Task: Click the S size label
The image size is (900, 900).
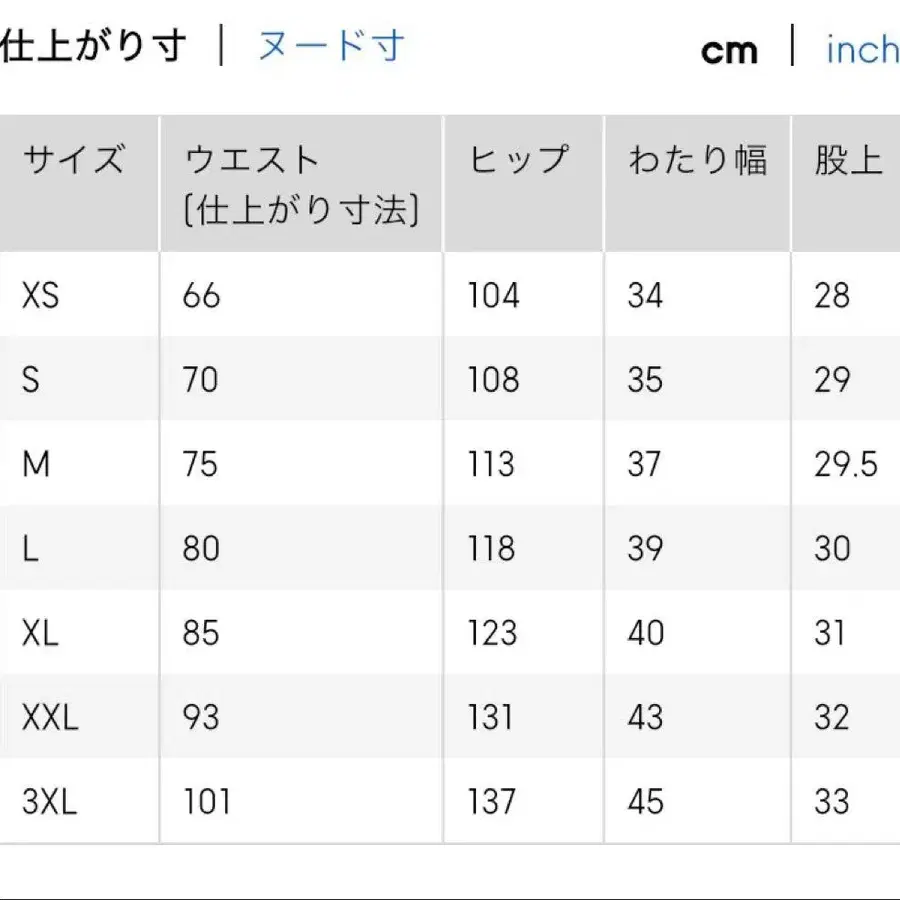Action: pyautogui.click(x=30, y=380)
